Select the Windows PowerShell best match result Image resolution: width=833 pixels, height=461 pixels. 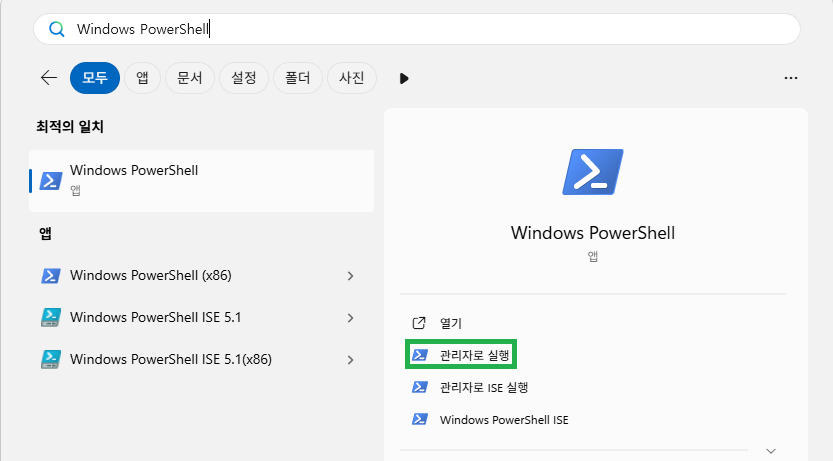[201, 181]
